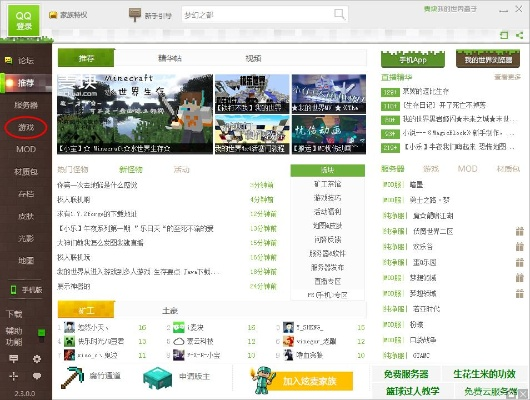Click the sidebar signpost icon beside the gear
Viewport: 530px width, 400px height.
click(14, 358)
